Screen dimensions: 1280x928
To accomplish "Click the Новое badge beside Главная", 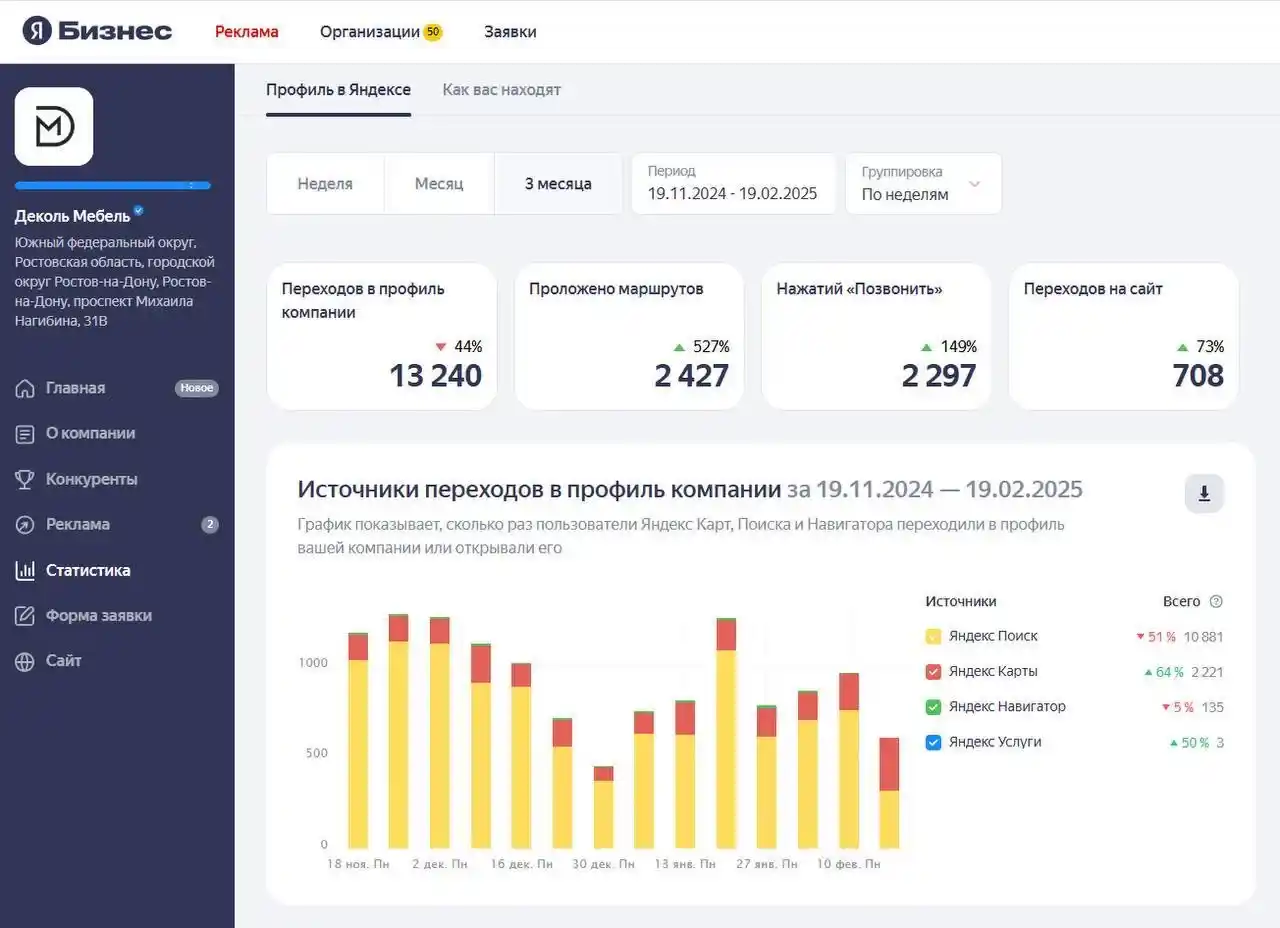I will (197, 388).
